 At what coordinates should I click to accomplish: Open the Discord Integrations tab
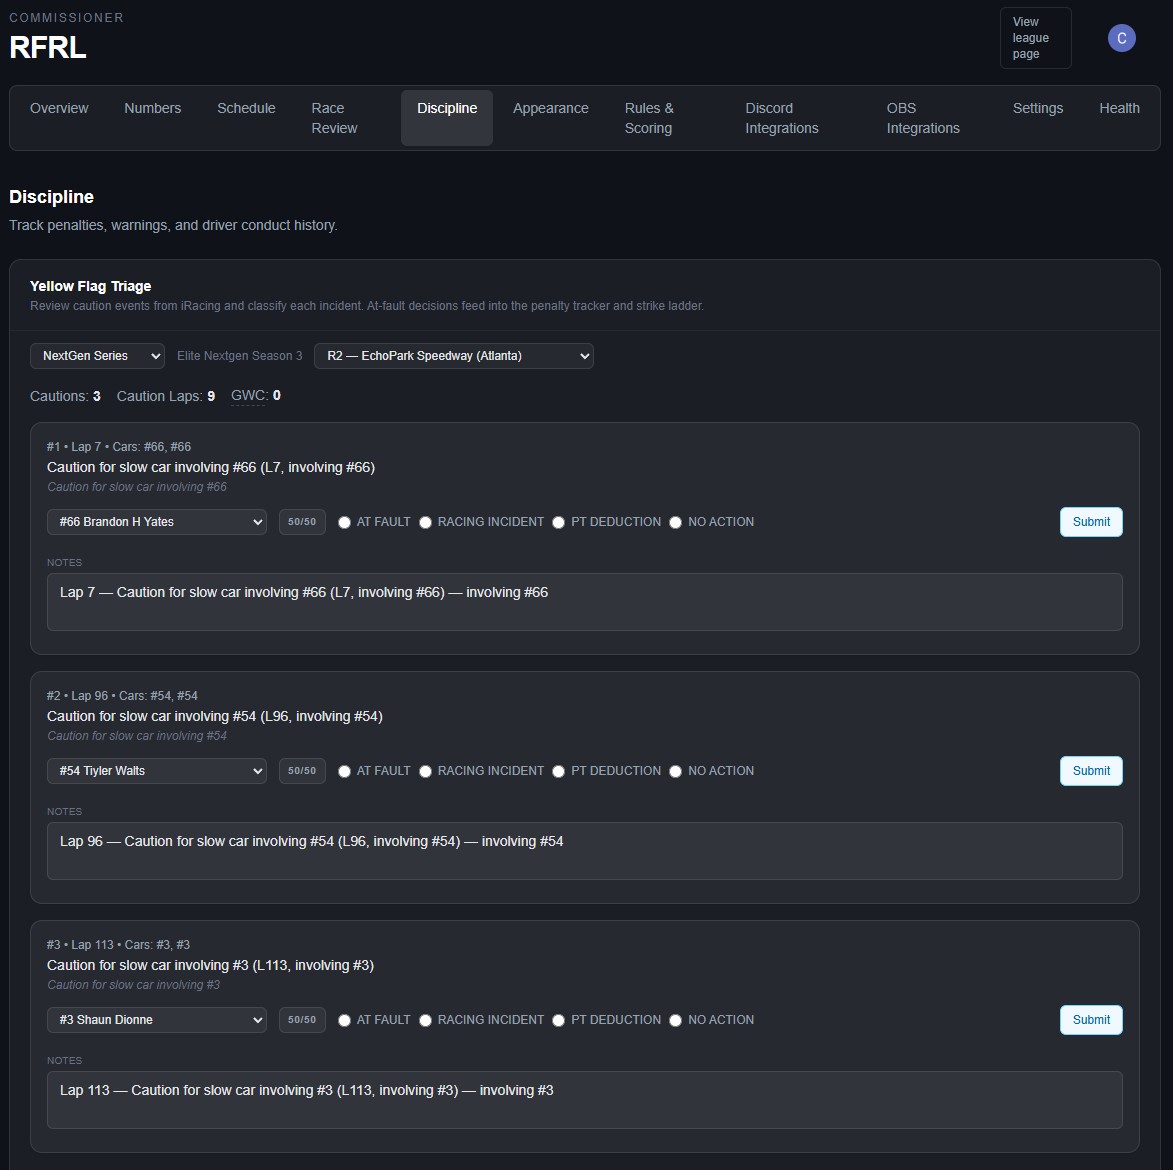pos(782,118)
